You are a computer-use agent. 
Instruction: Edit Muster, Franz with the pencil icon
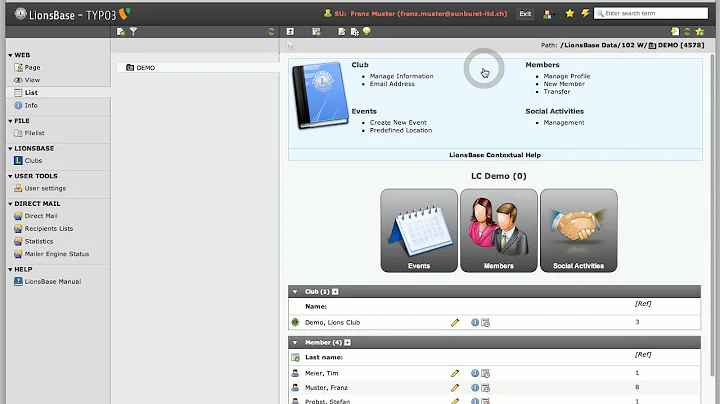(x=455, y=388)
